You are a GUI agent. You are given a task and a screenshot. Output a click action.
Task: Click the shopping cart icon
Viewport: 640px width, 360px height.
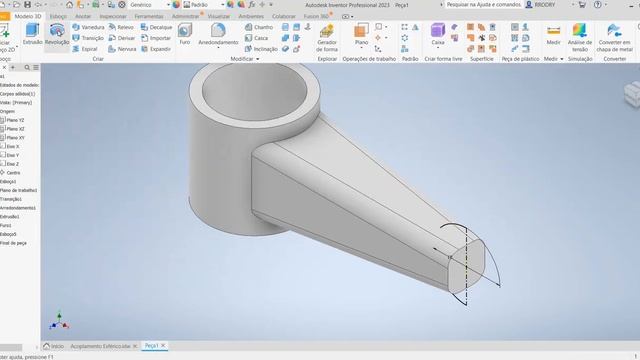(582, 4)
